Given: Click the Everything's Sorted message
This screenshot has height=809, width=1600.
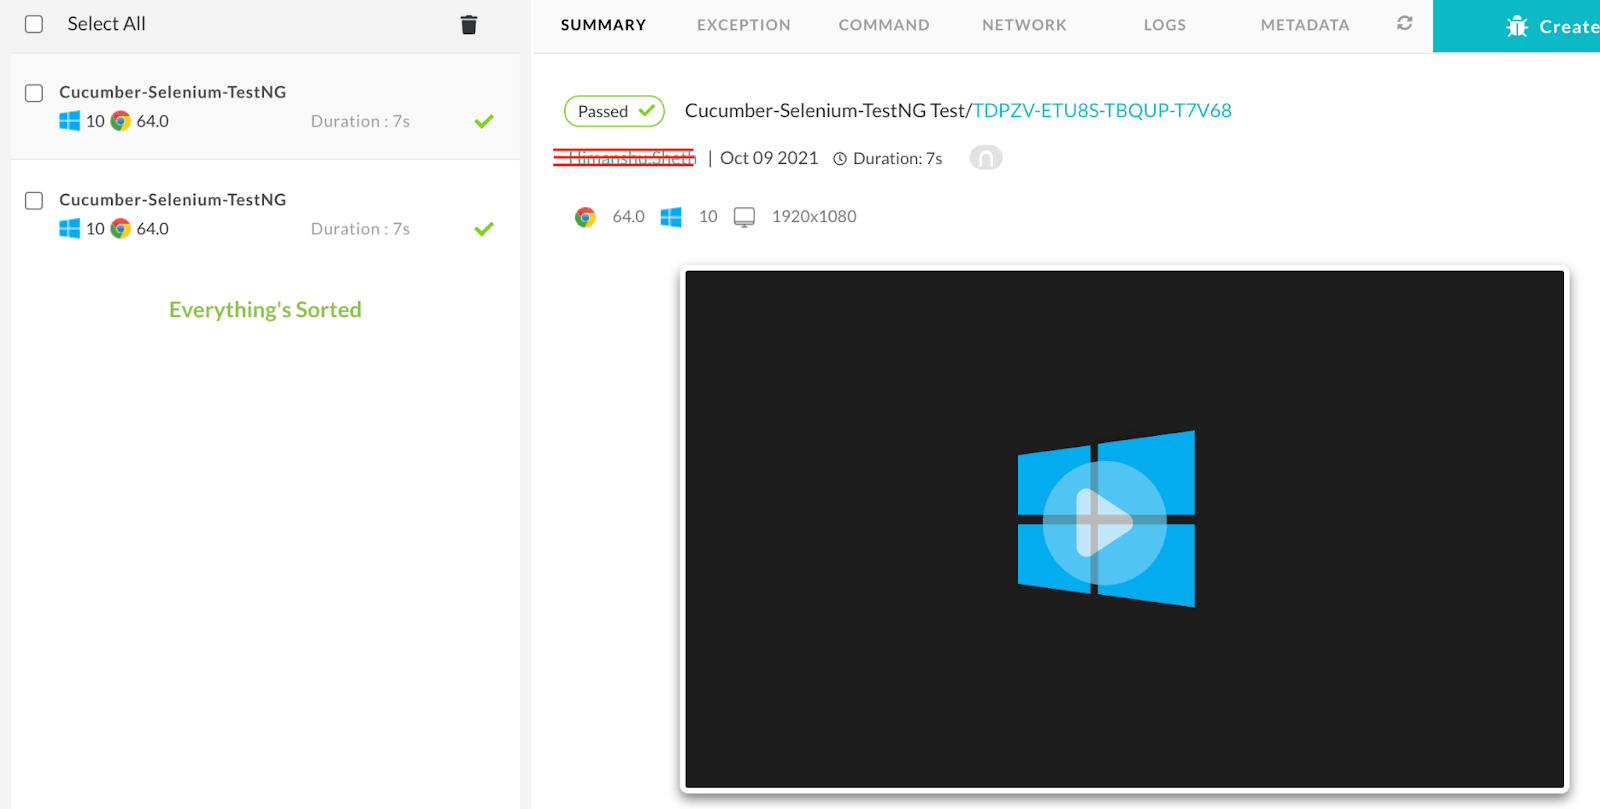Looking at the screenshot, I should point(265,310).
